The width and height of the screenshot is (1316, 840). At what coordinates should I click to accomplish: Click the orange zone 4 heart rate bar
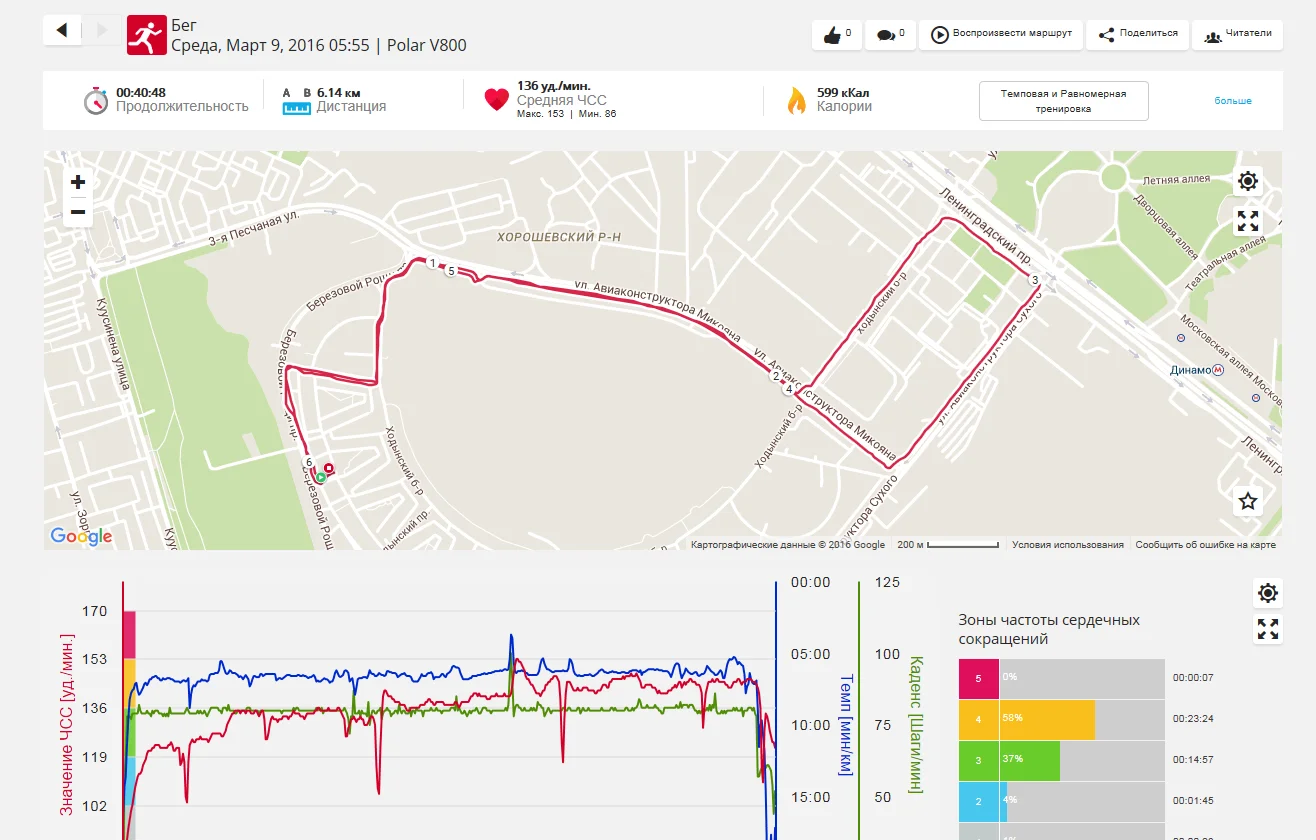(x=1046, y=719)
